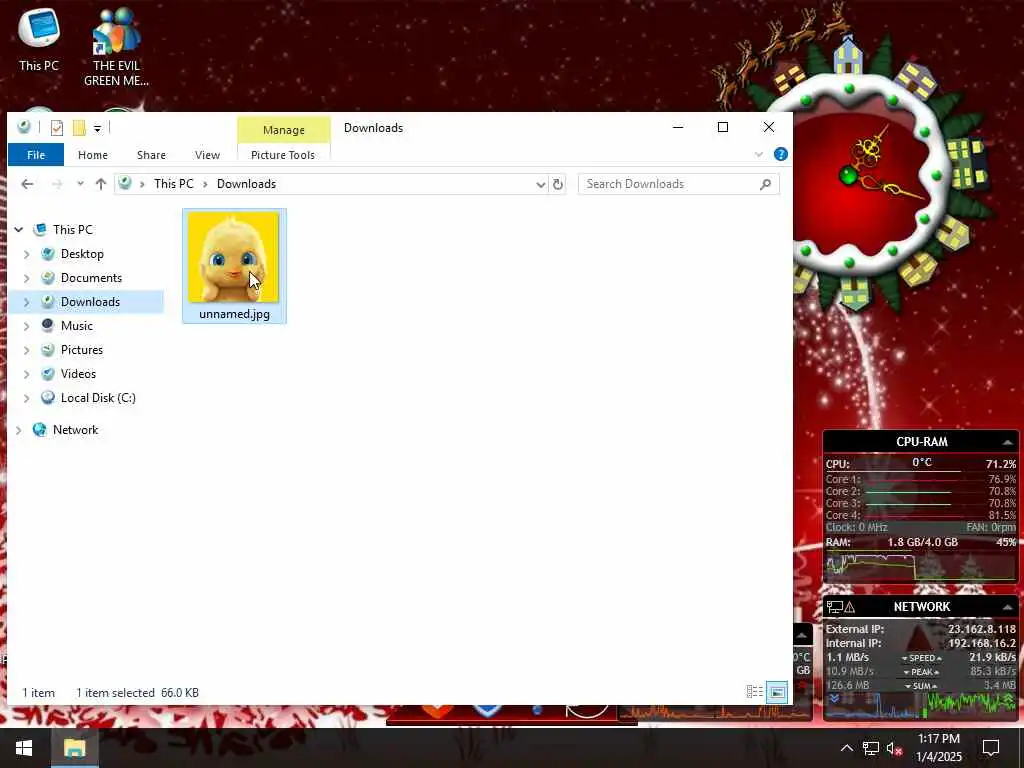Image resolution: width=1024 pixels, height=768 pixels.
Task: Switch to large thumbnails view layout
Action: pos(777,692)
